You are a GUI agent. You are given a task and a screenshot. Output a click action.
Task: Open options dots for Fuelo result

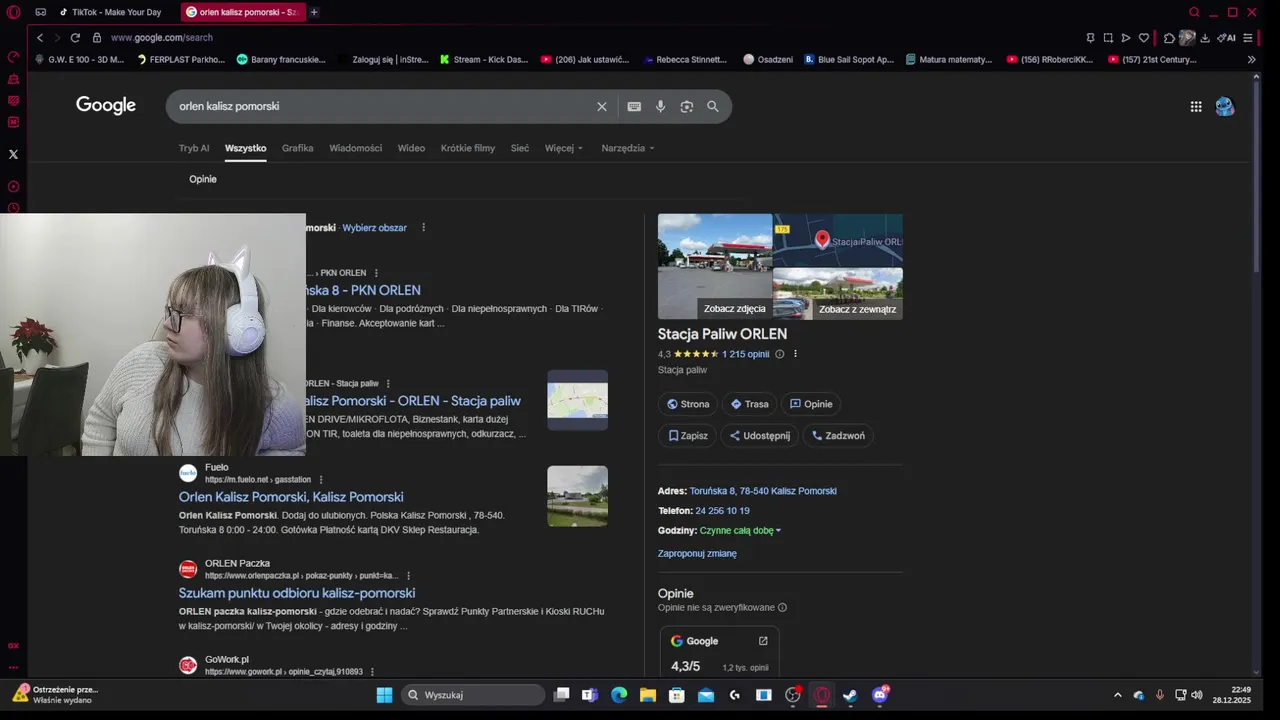click(x=321, y=479)
